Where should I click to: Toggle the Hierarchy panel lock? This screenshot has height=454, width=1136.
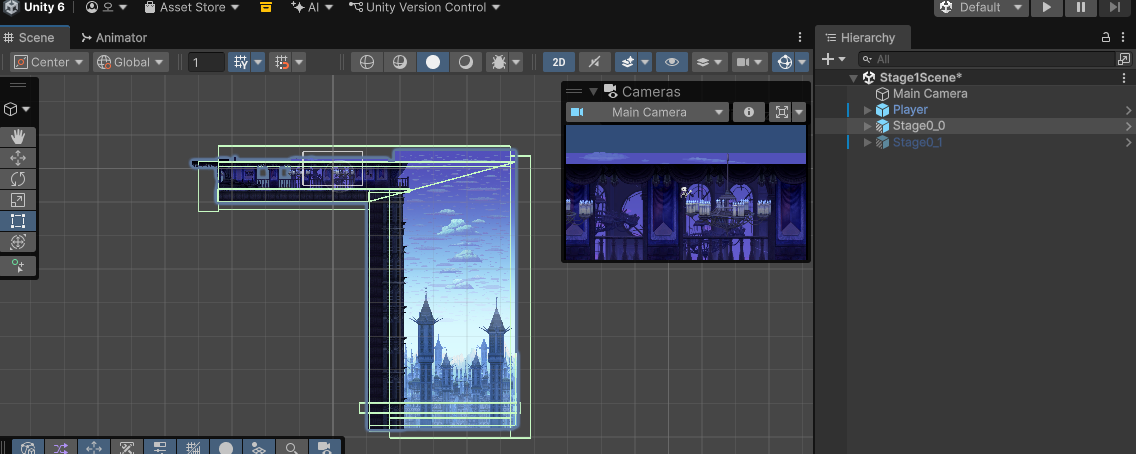point(1106,38)
